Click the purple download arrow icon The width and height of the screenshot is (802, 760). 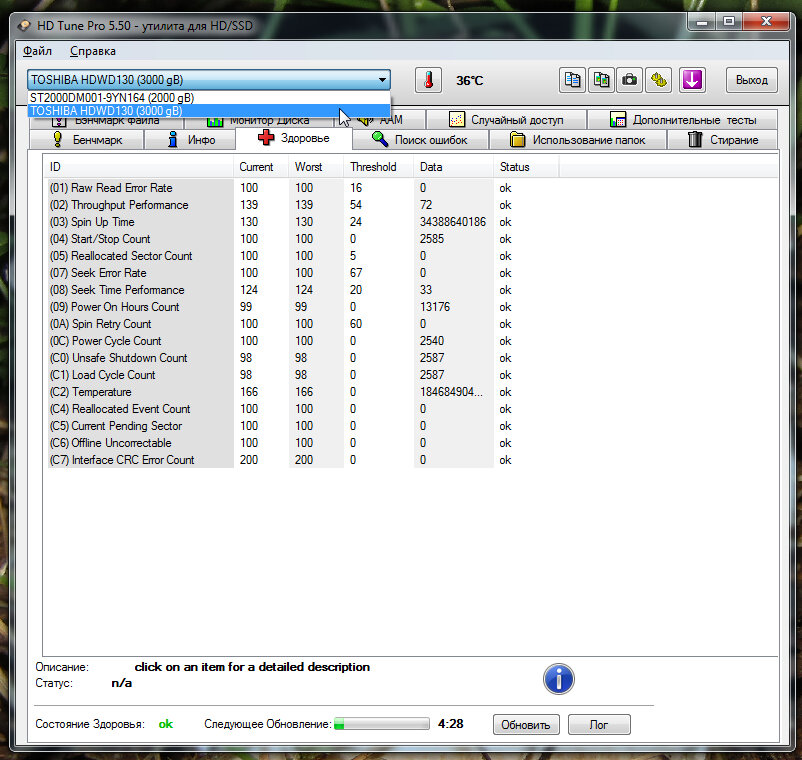[693, 80]
